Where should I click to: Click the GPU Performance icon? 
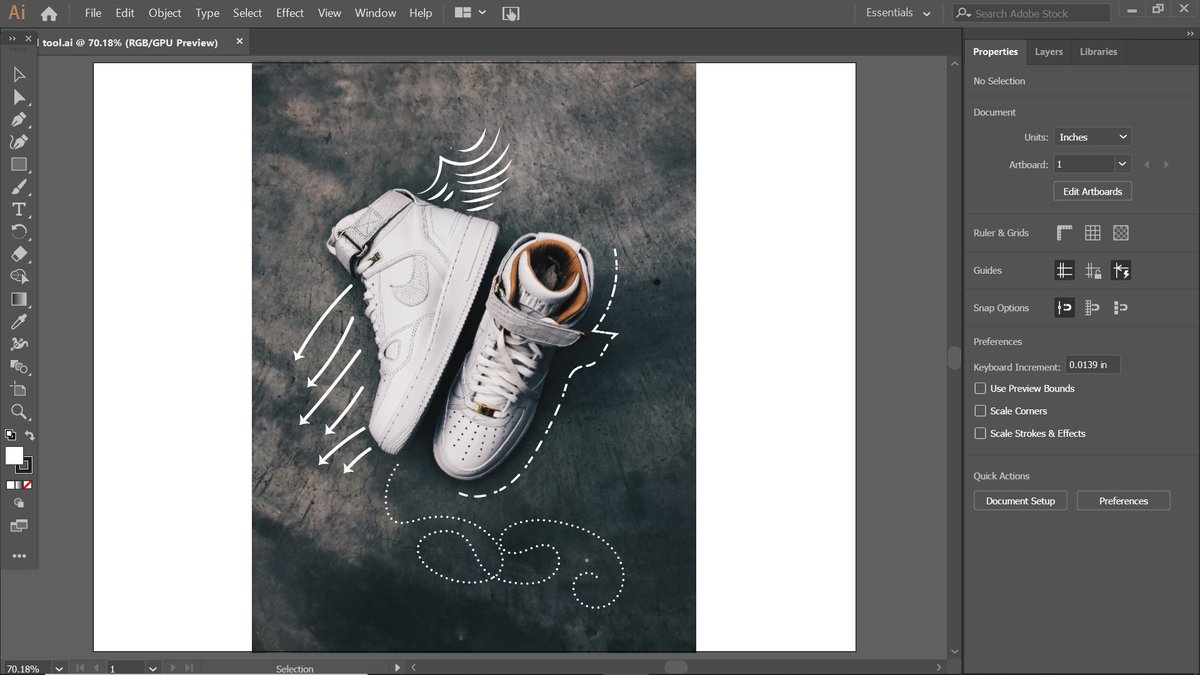[510, 13]
